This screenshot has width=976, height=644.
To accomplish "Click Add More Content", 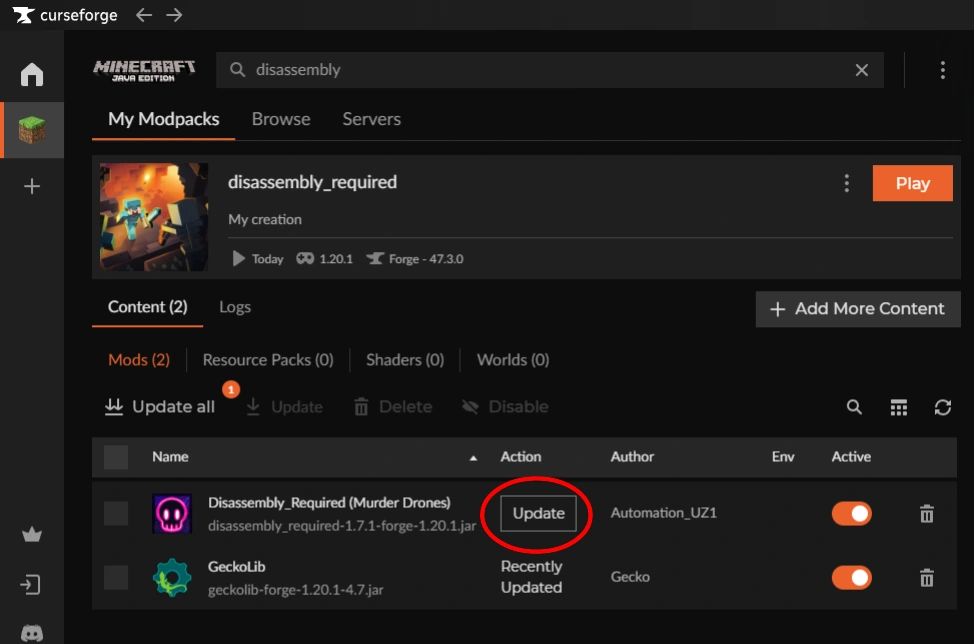I will tap(858, 309).
